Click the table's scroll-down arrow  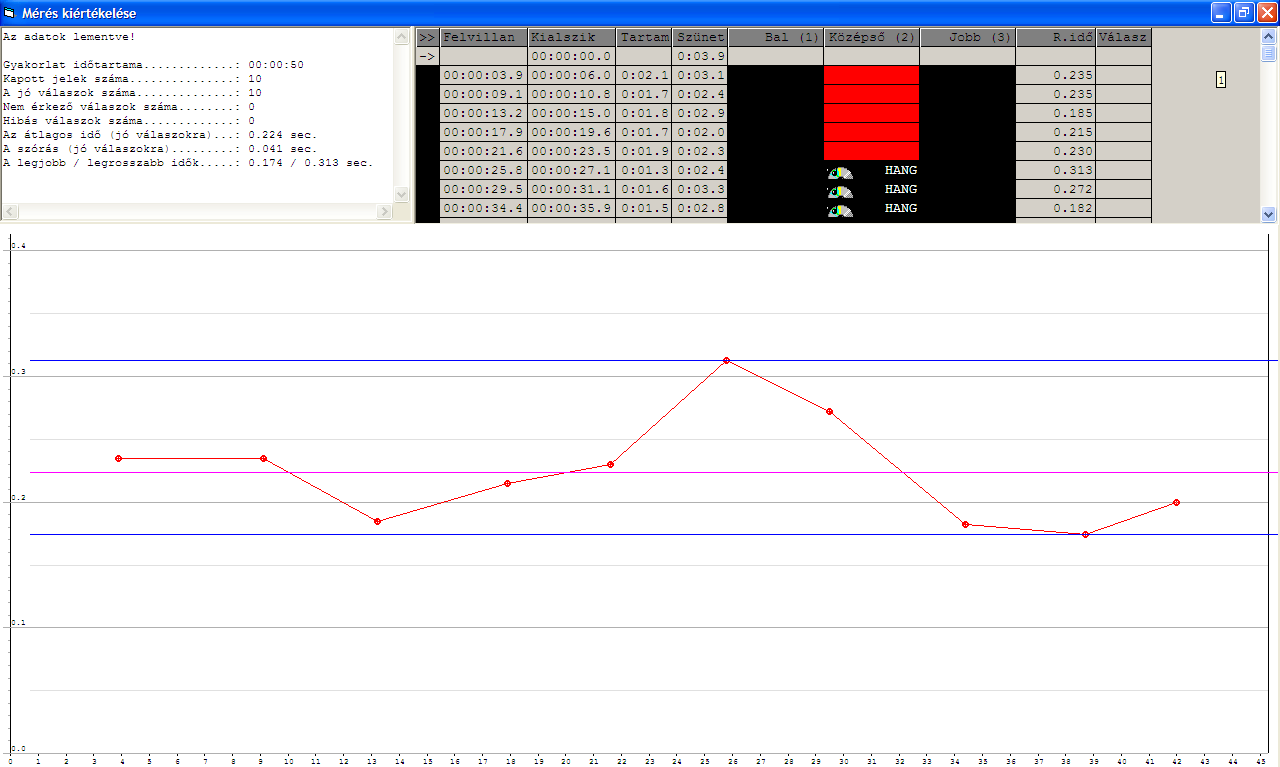click(x=1269, y=214)
